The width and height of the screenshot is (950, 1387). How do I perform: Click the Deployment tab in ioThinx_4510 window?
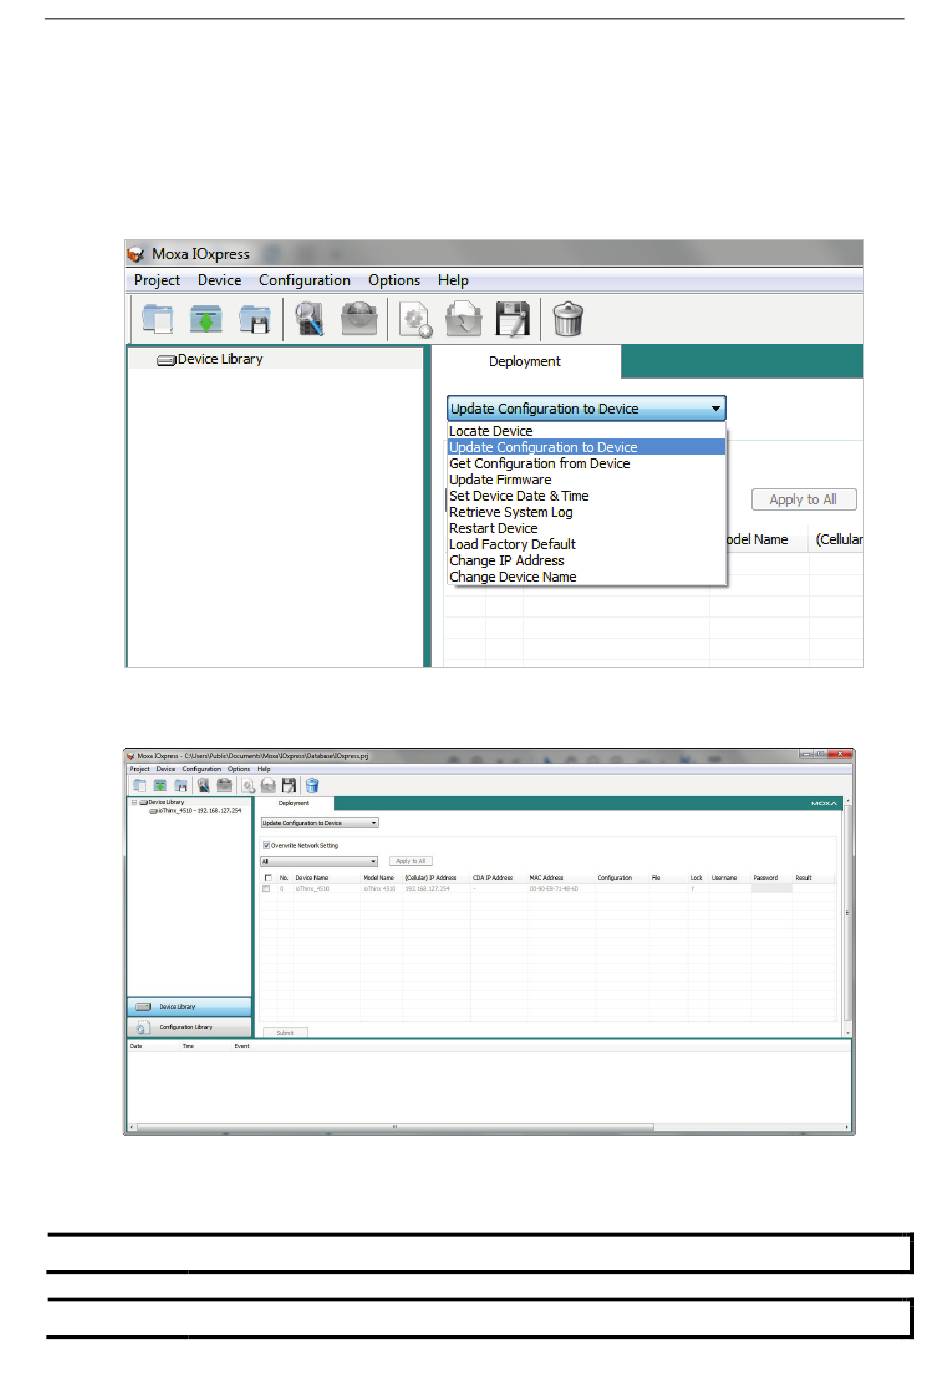click(x=294, y=803)
